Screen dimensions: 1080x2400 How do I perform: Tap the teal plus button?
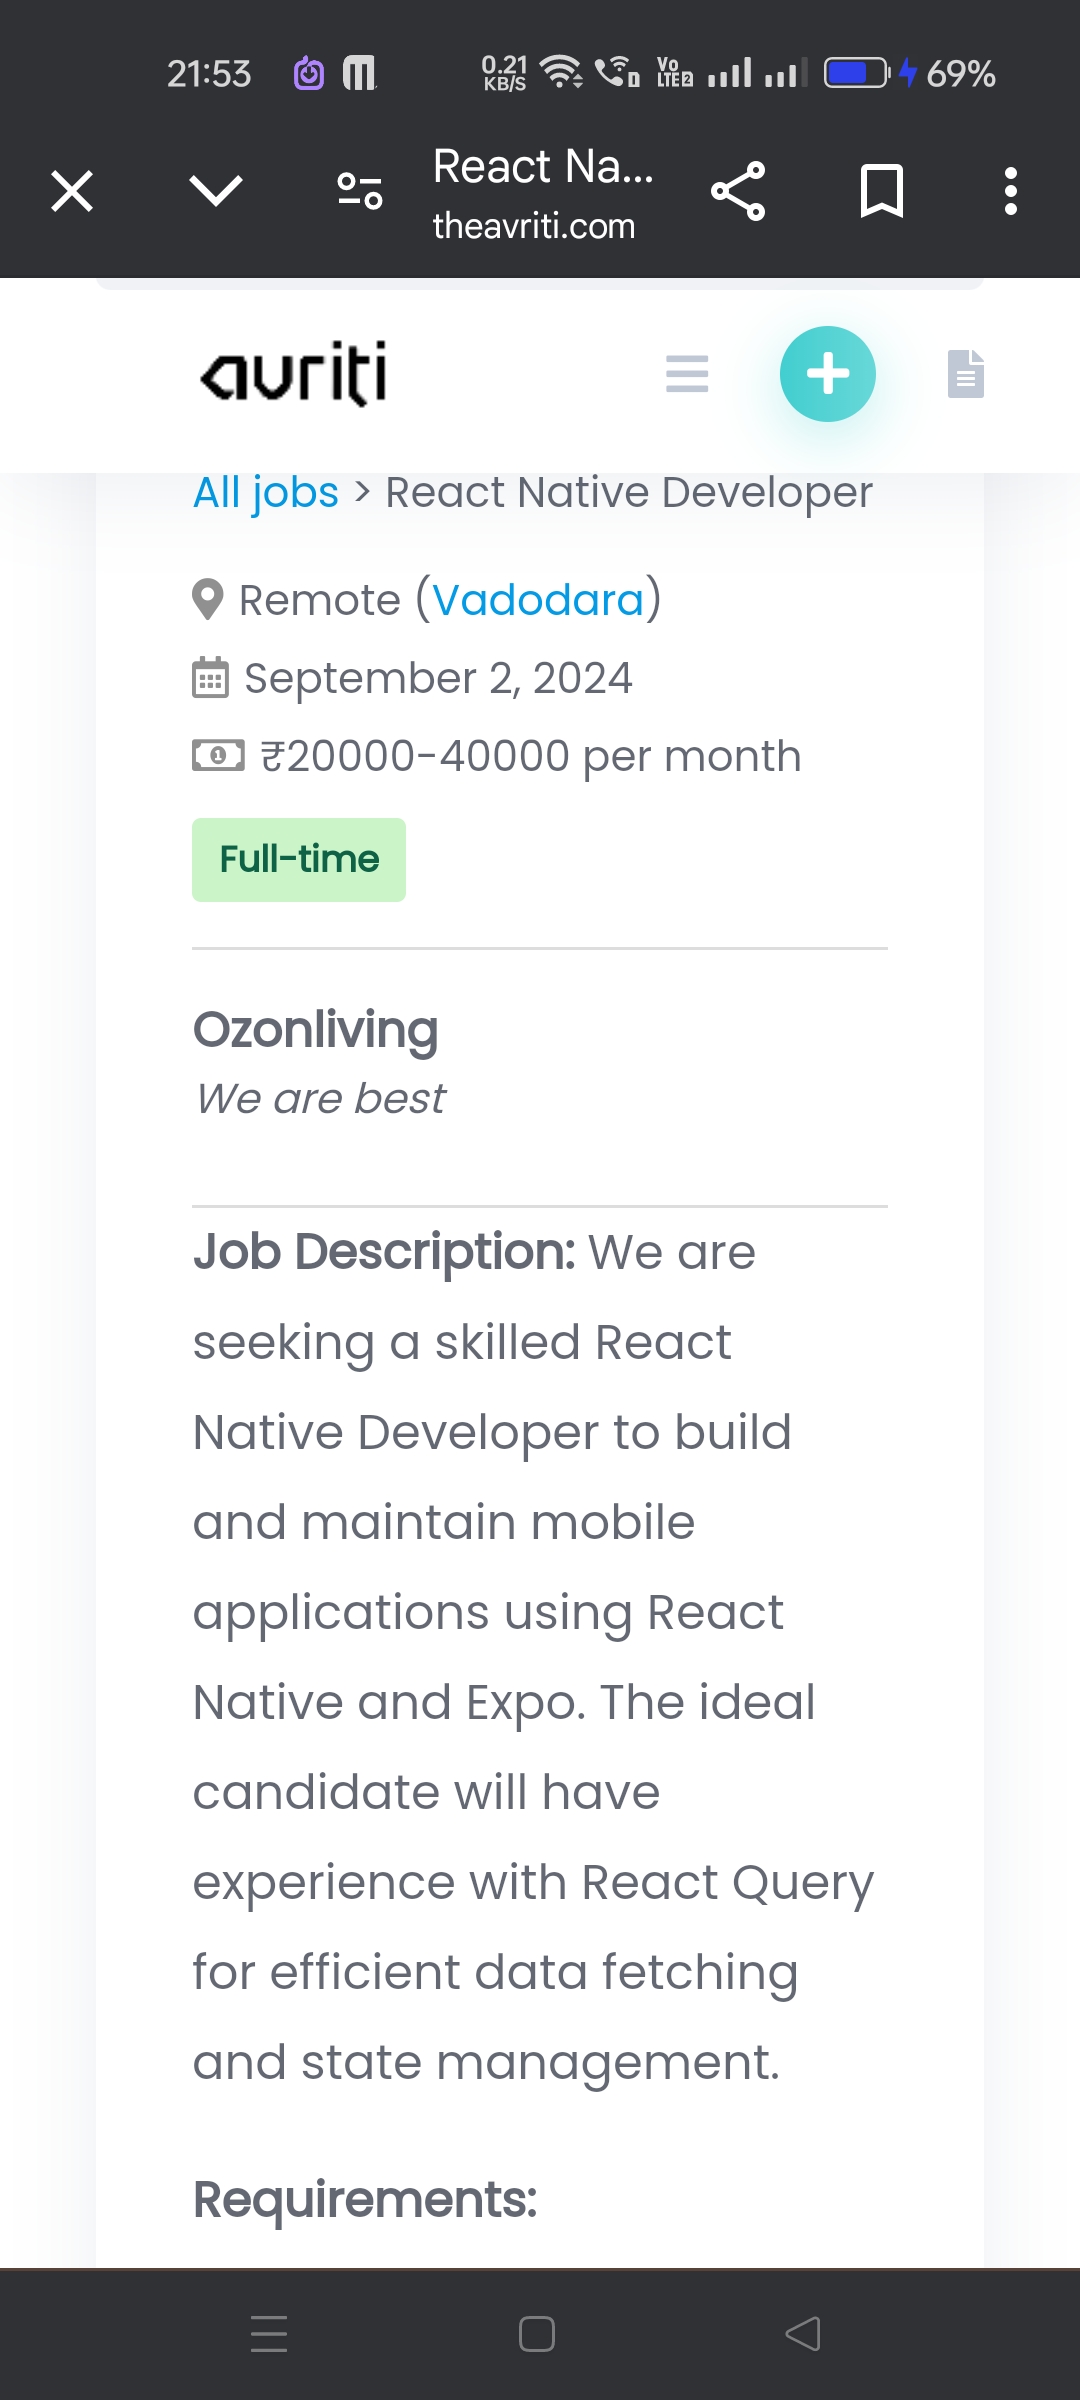(x=828, y=374)
